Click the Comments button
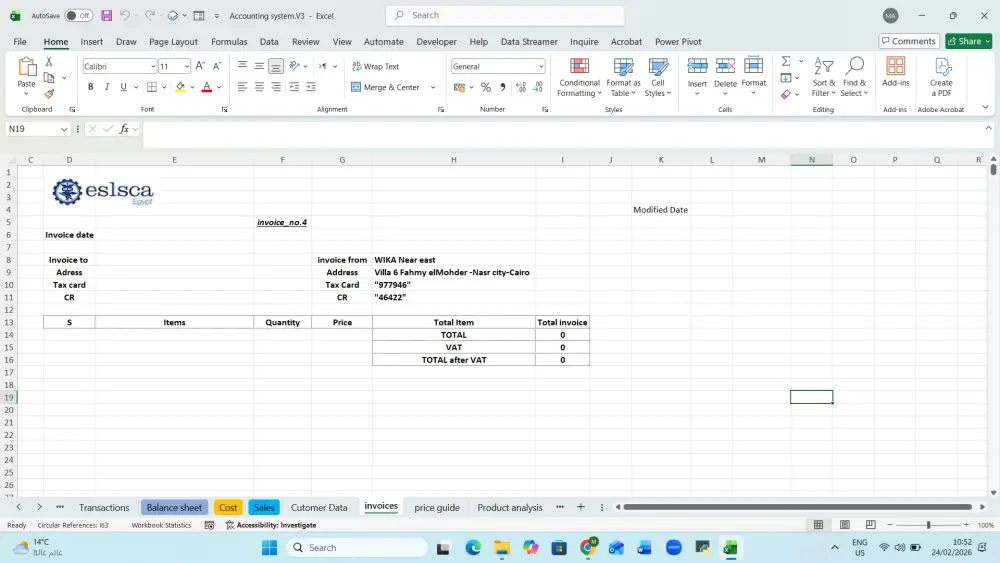 click(909, 41)
